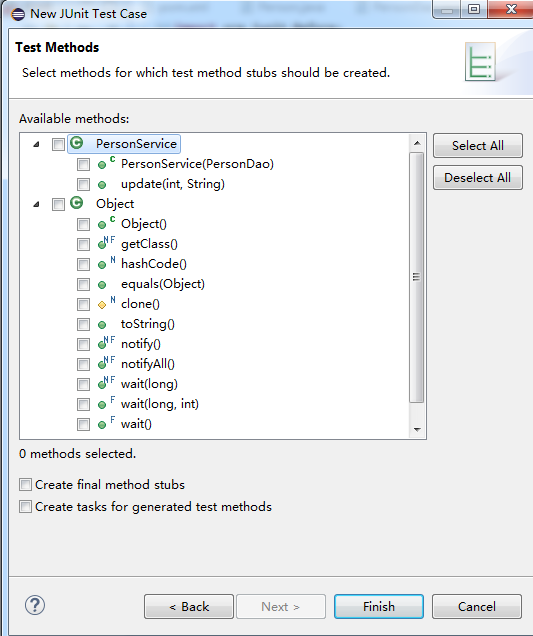Click the wait() method icon
Image resolution: width=533 pixels, height=636 pixels.
point(106,423)
